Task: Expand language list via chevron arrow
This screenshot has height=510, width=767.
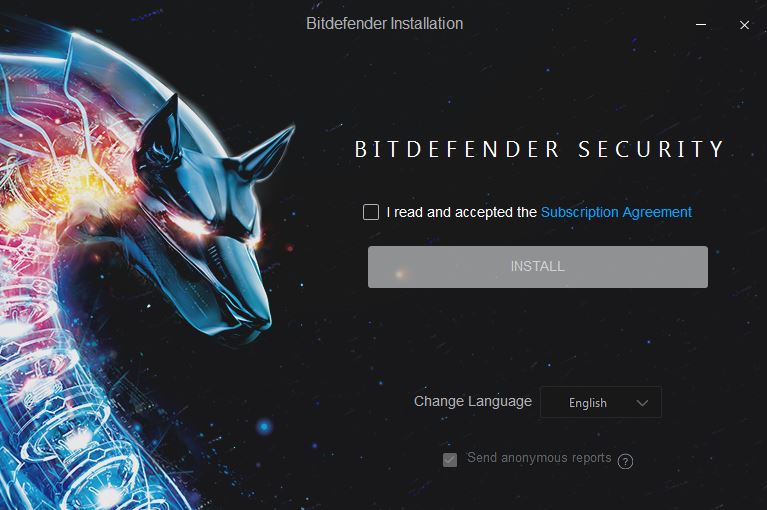Action: coord(642,403)
